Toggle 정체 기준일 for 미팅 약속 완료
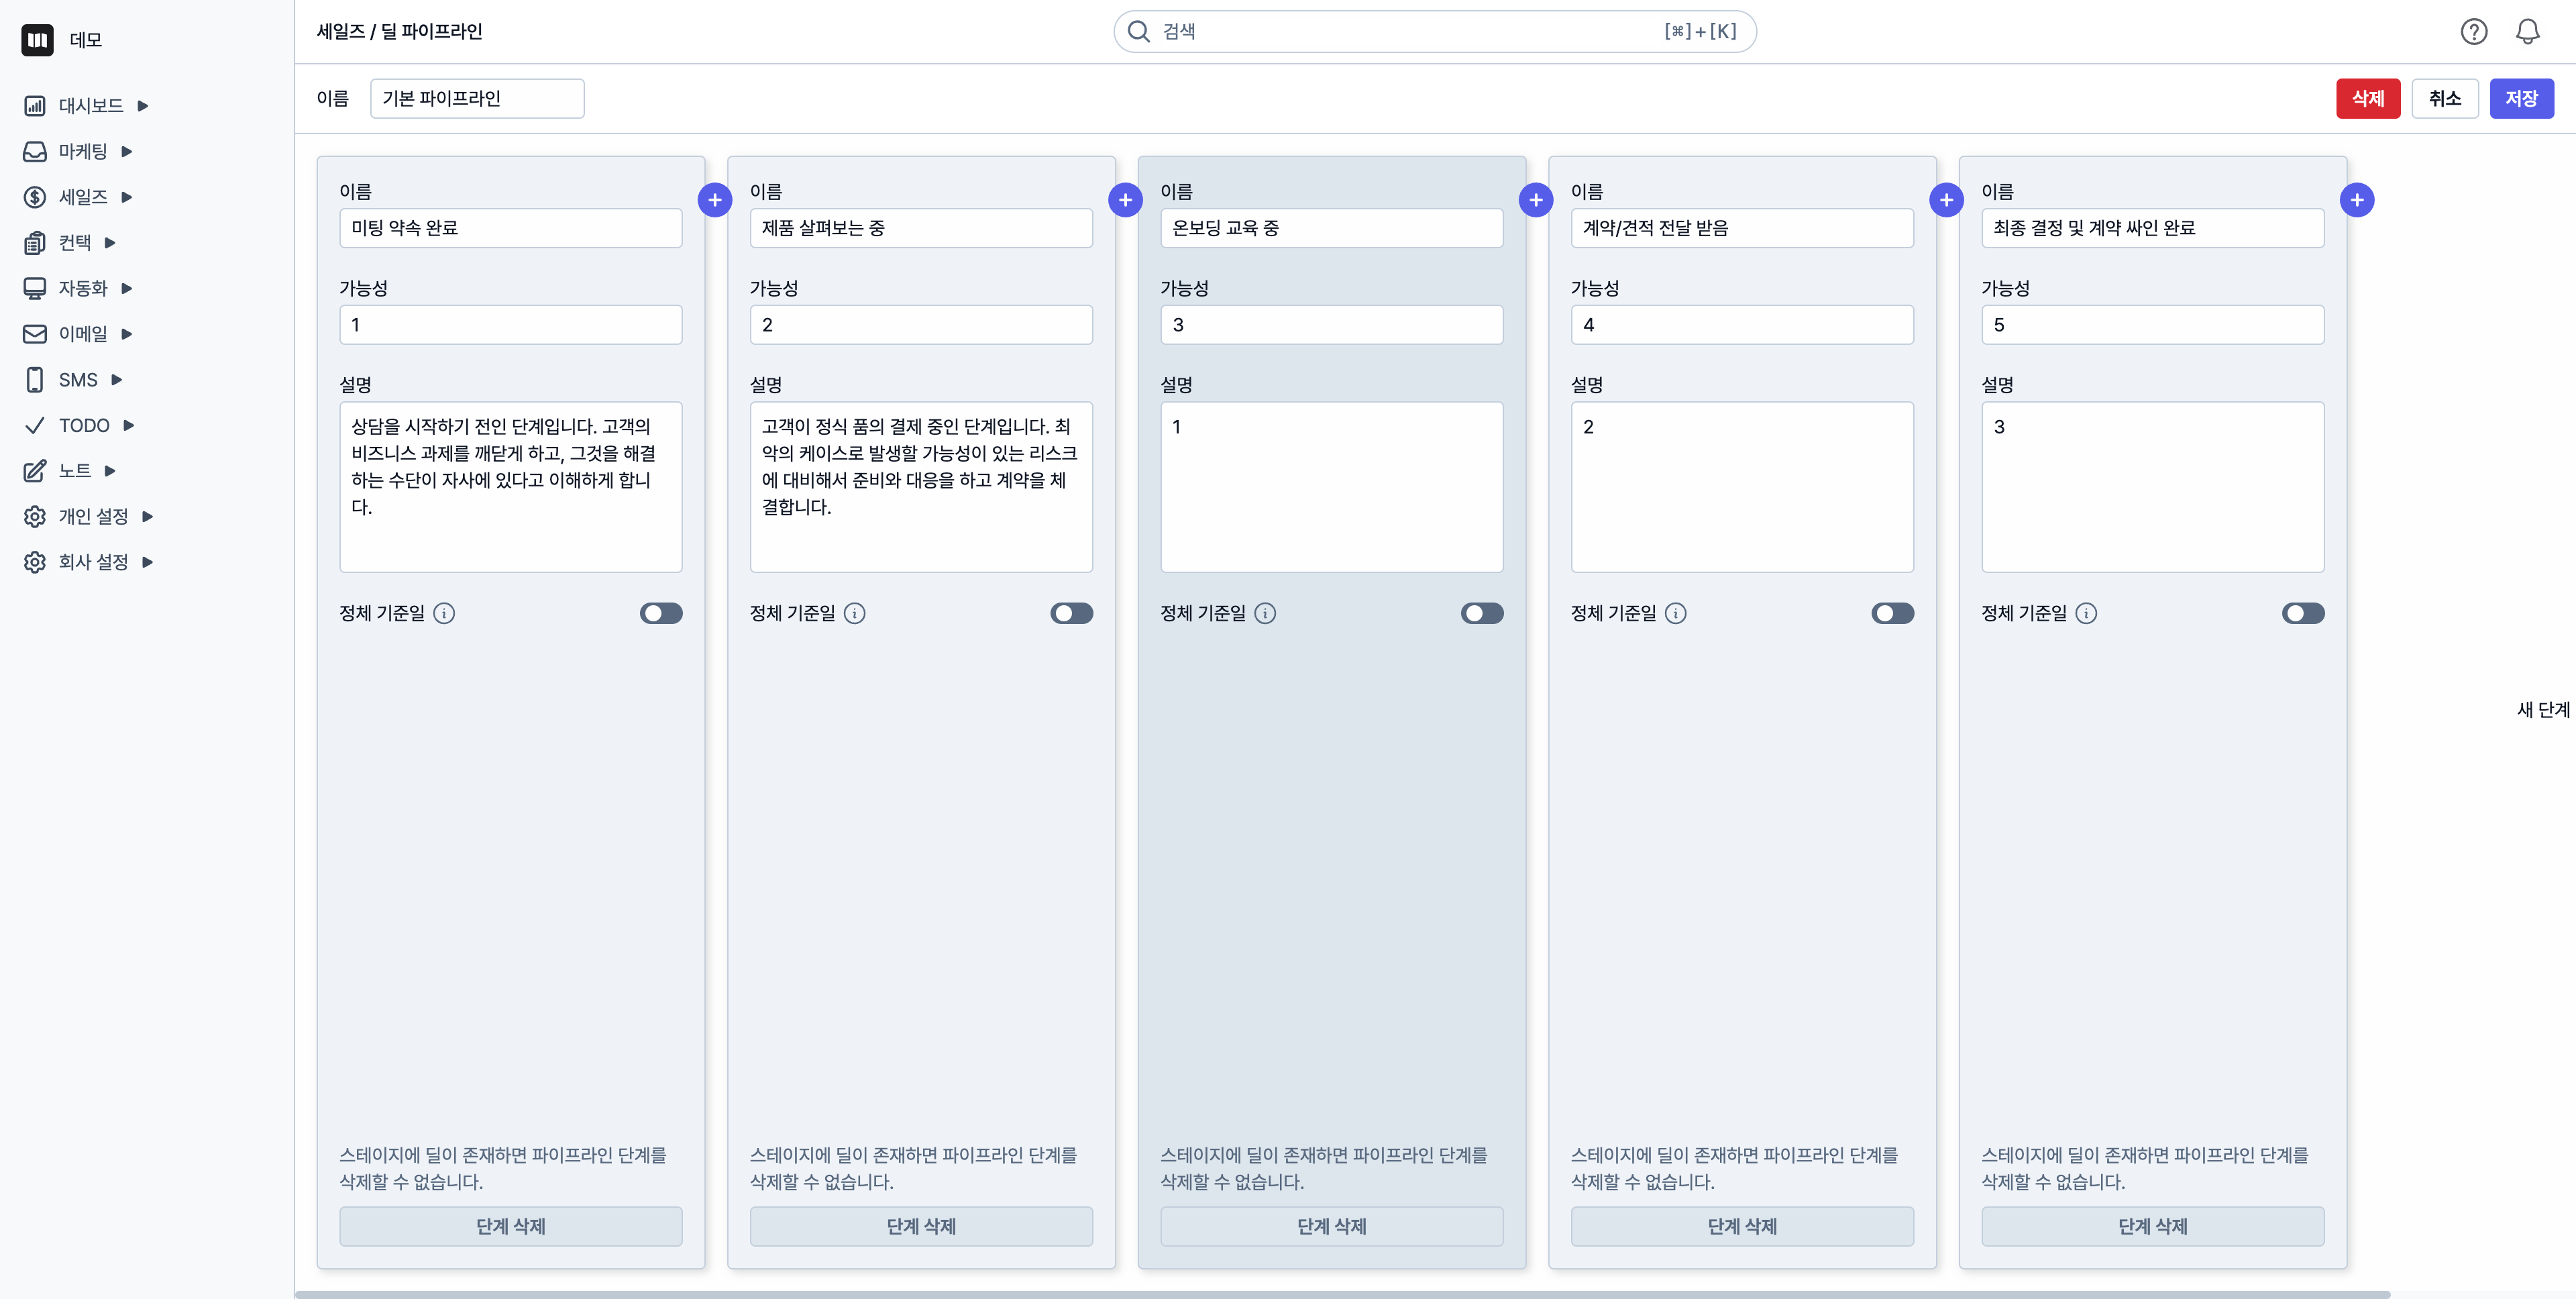Viewport: 2576px width, 1299px height. (x=661, y=613)
